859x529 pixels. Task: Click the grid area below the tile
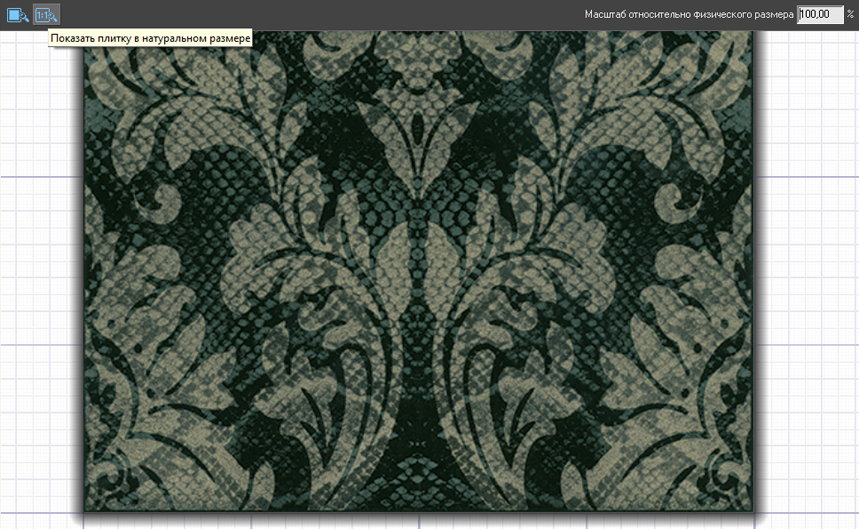click(420, 522)
